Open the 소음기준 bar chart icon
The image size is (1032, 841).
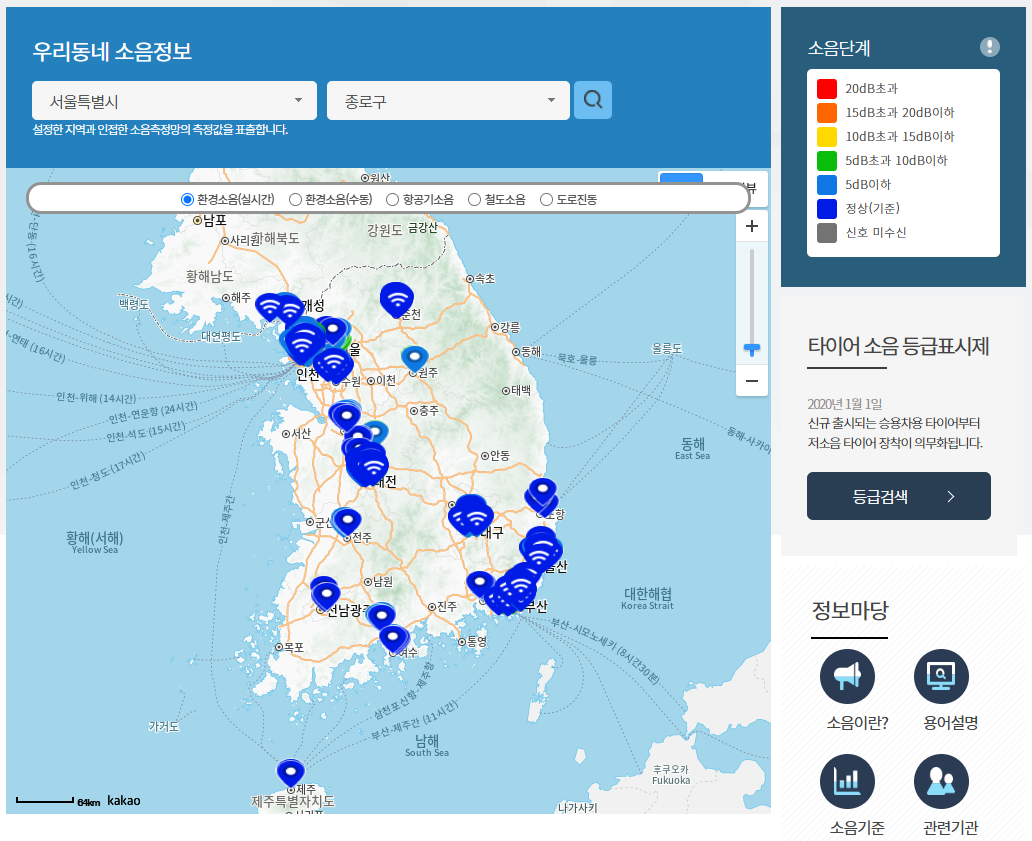[847, 781]
